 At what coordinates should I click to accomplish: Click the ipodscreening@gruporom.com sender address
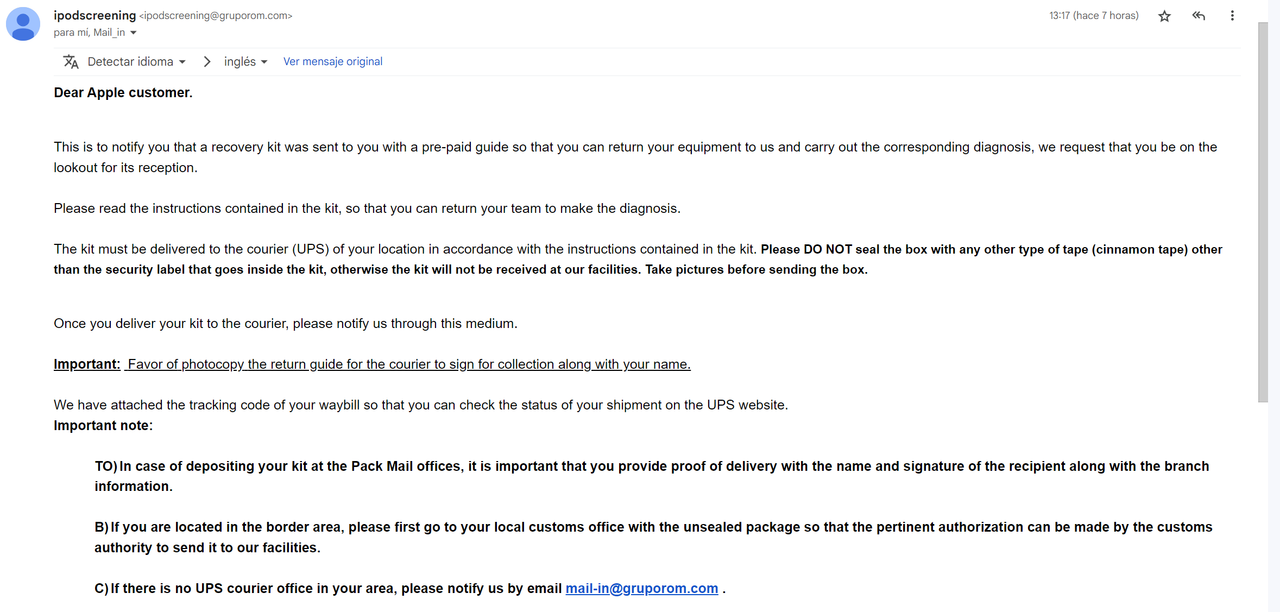click(217, 16)
